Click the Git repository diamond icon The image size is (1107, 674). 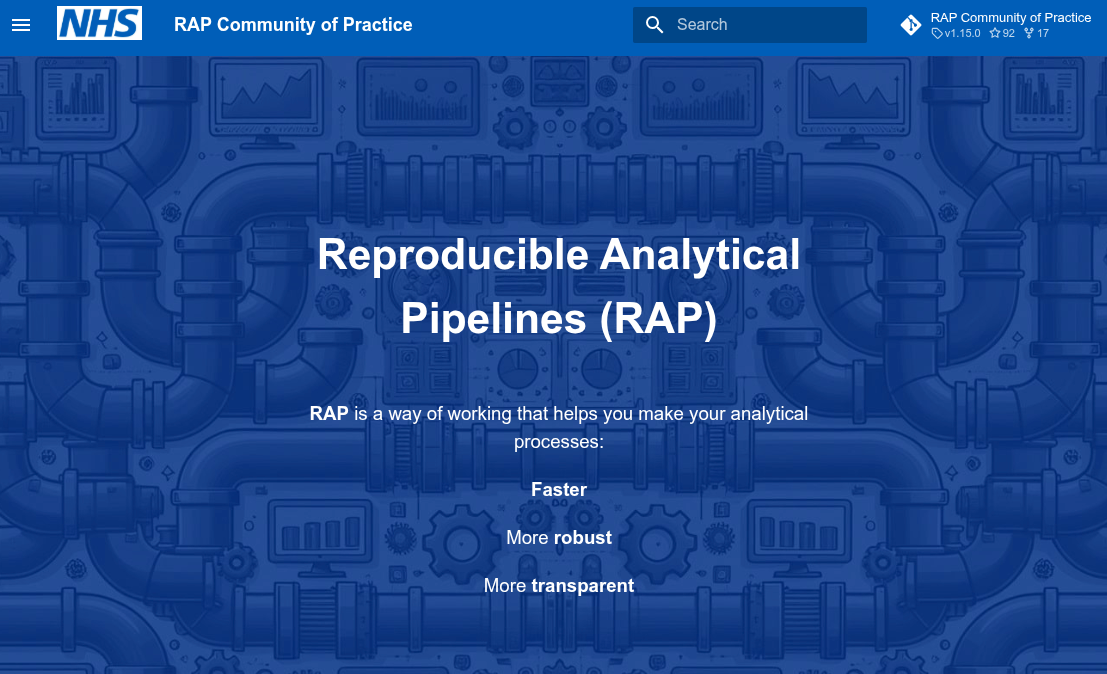point(911,24)
